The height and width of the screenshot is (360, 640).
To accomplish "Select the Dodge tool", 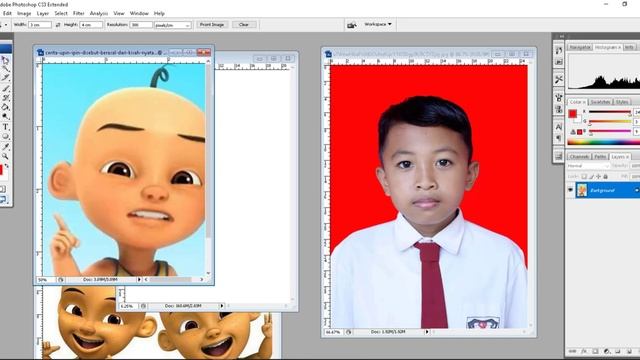I will (x=5, y=116).
